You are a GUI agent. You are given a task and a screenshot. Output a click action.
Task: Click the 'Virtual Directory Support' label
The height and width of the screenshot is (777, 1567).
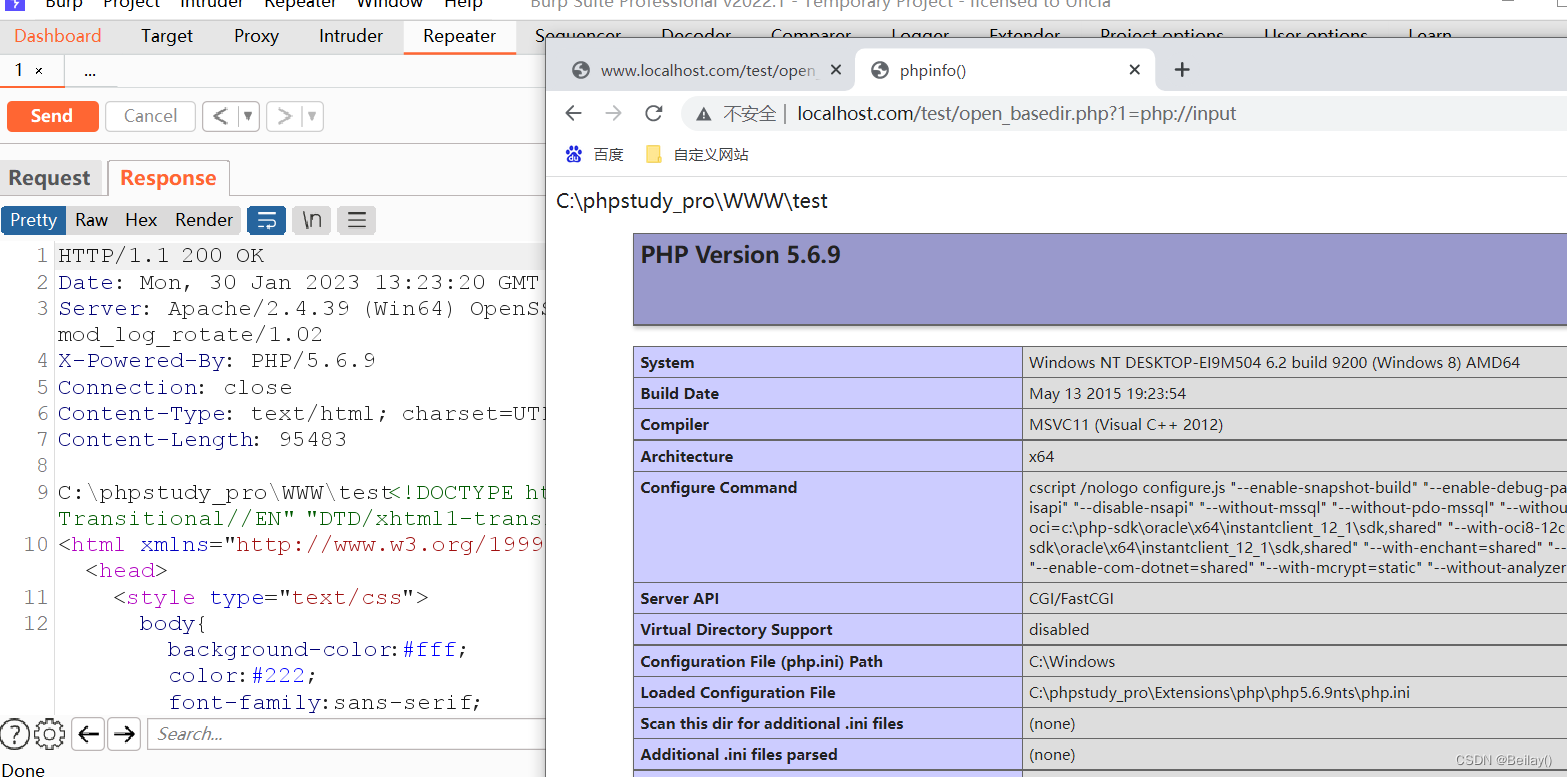coord(737,630)
